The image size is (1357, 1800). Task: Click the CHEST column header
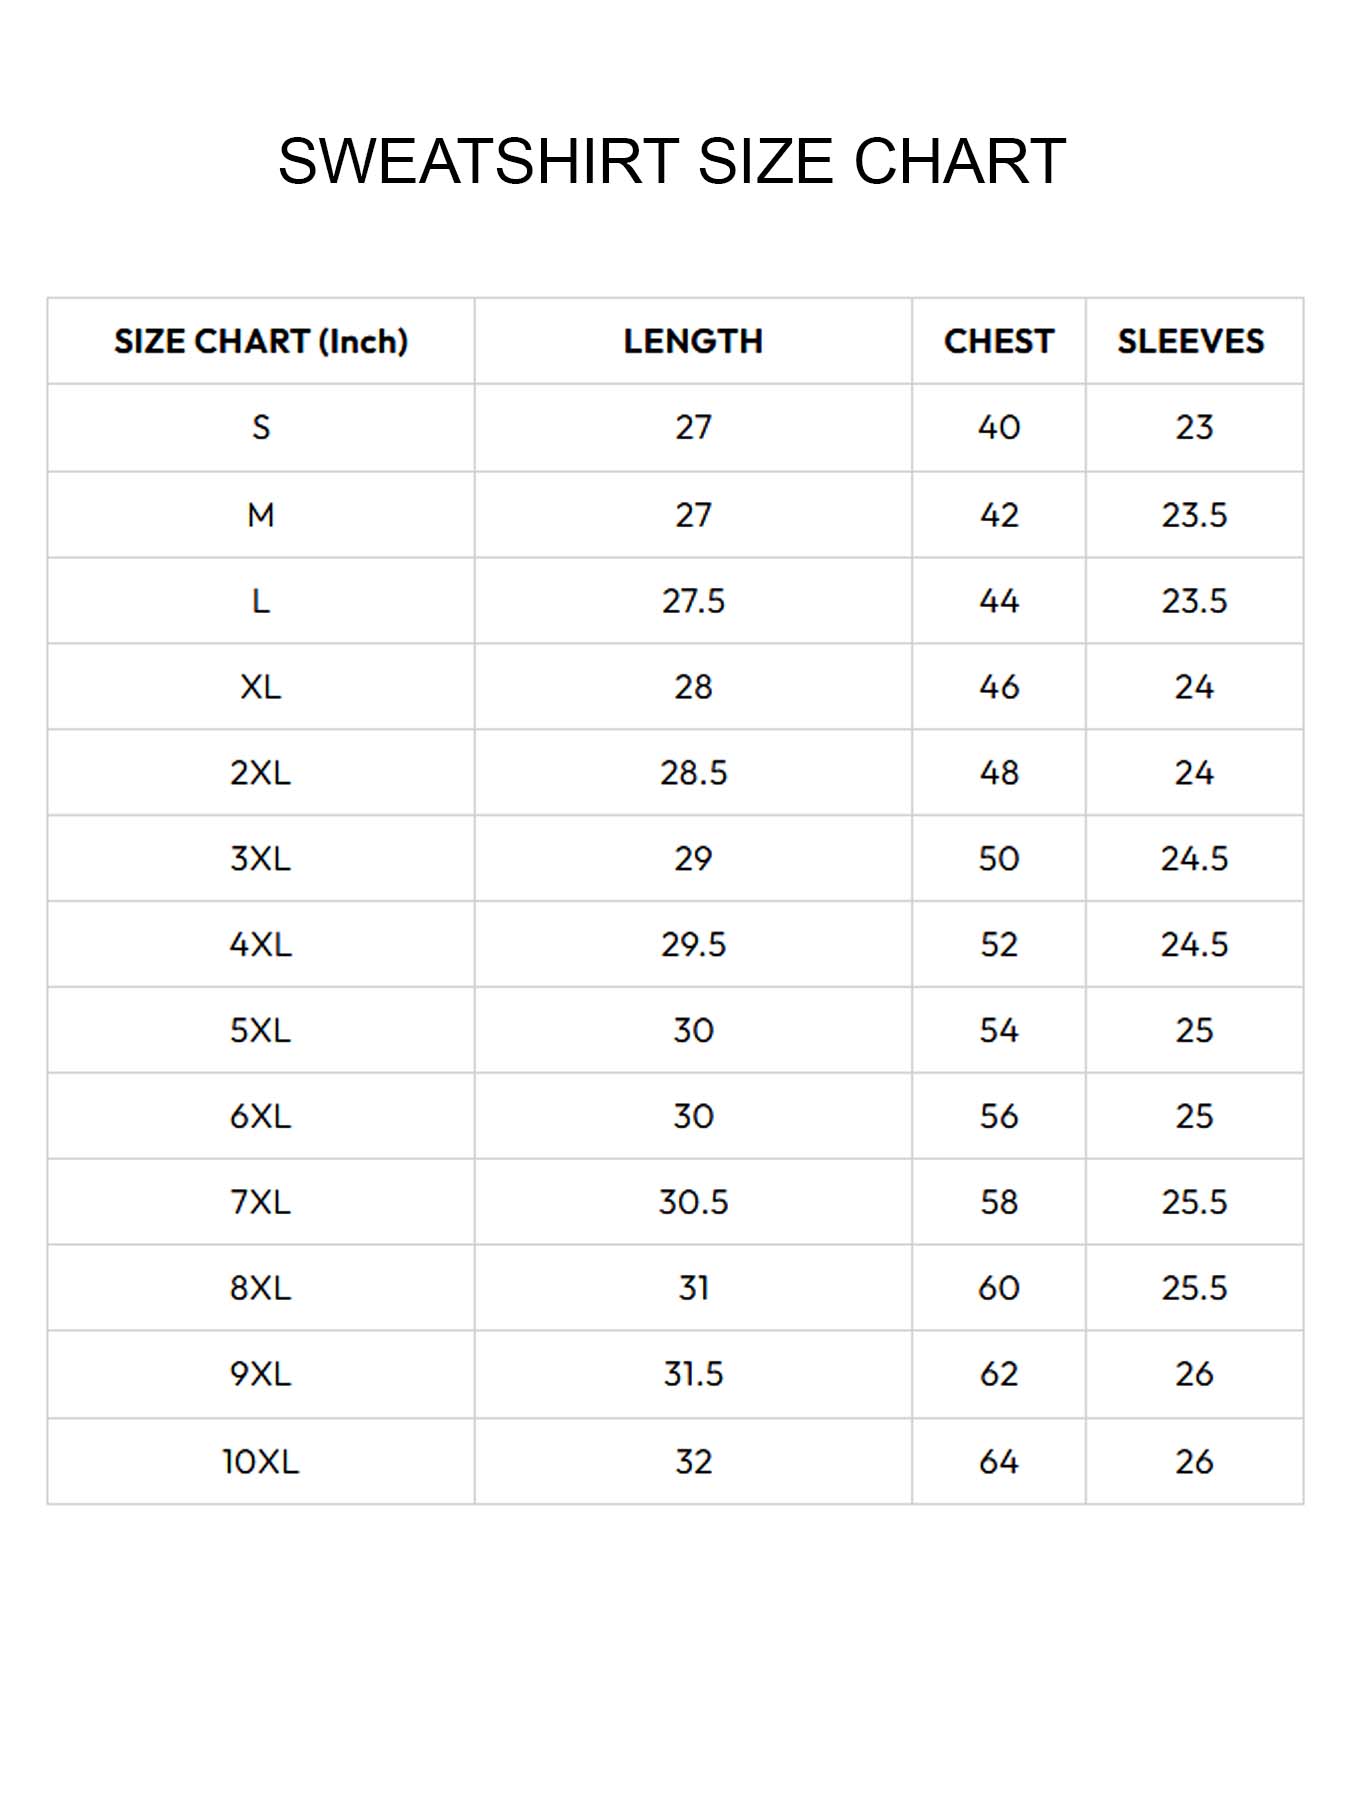coord(998,342)
